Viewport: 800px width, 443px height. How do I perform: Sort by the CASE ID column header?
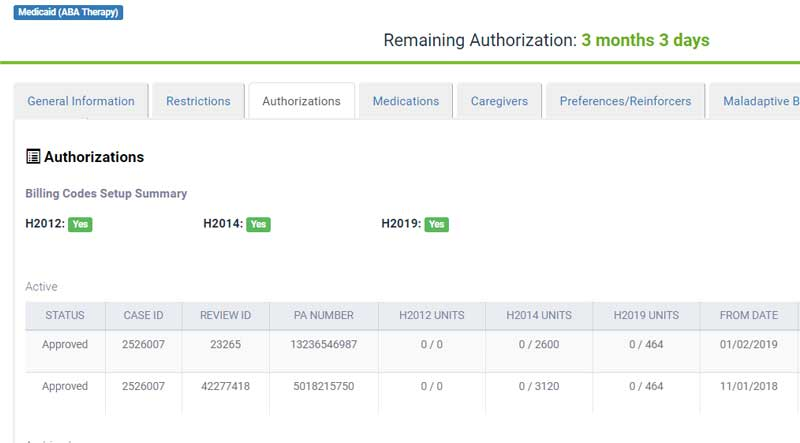tap(143, 315)
